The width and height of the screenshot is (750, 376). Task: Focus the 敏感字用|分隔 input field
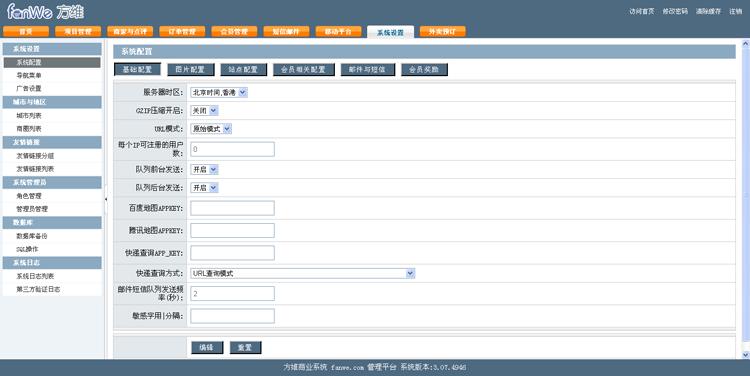coord(232,316)
